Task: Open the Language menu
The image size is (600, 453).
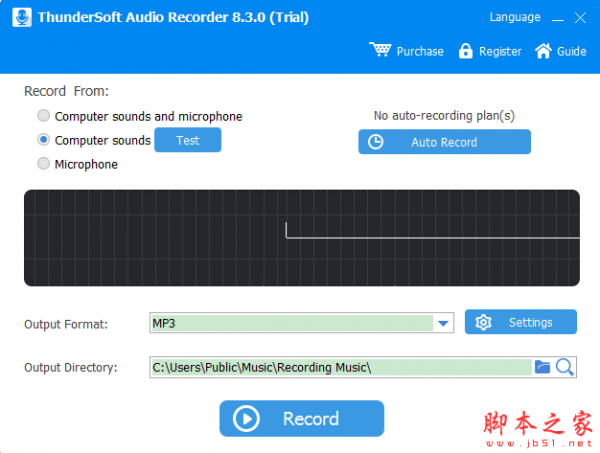Action: [x=515, y=17]
